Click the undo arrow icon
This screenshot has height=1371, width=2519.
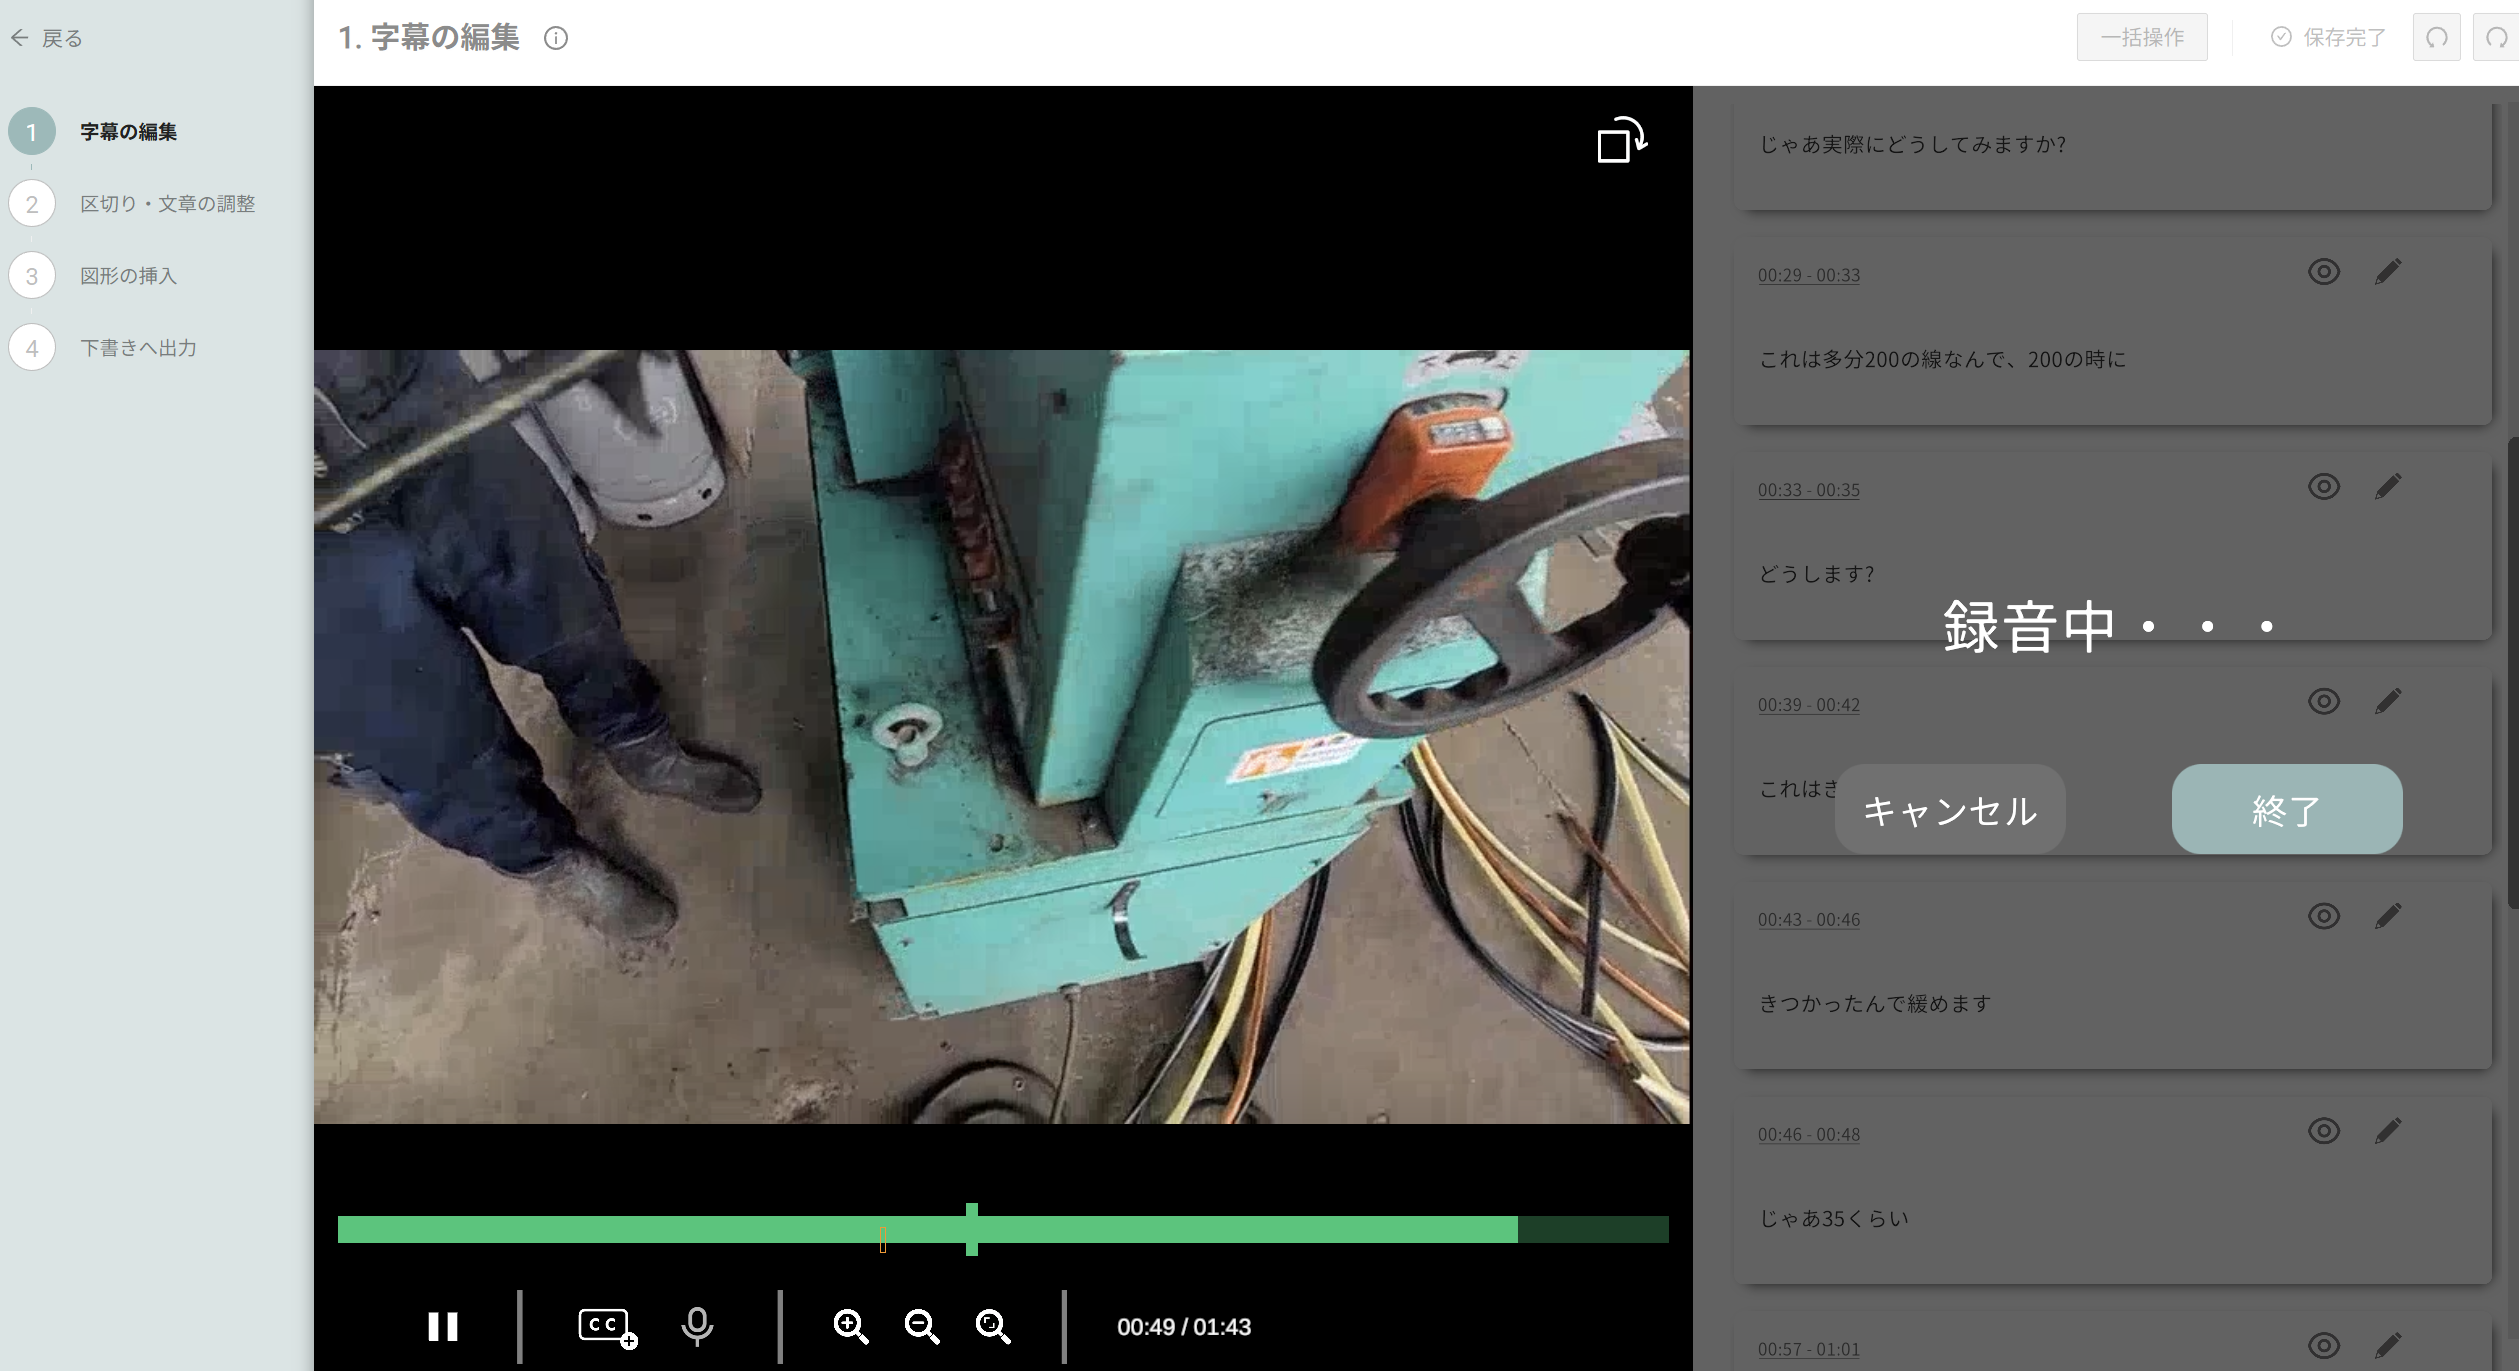tap(2436, 38)
